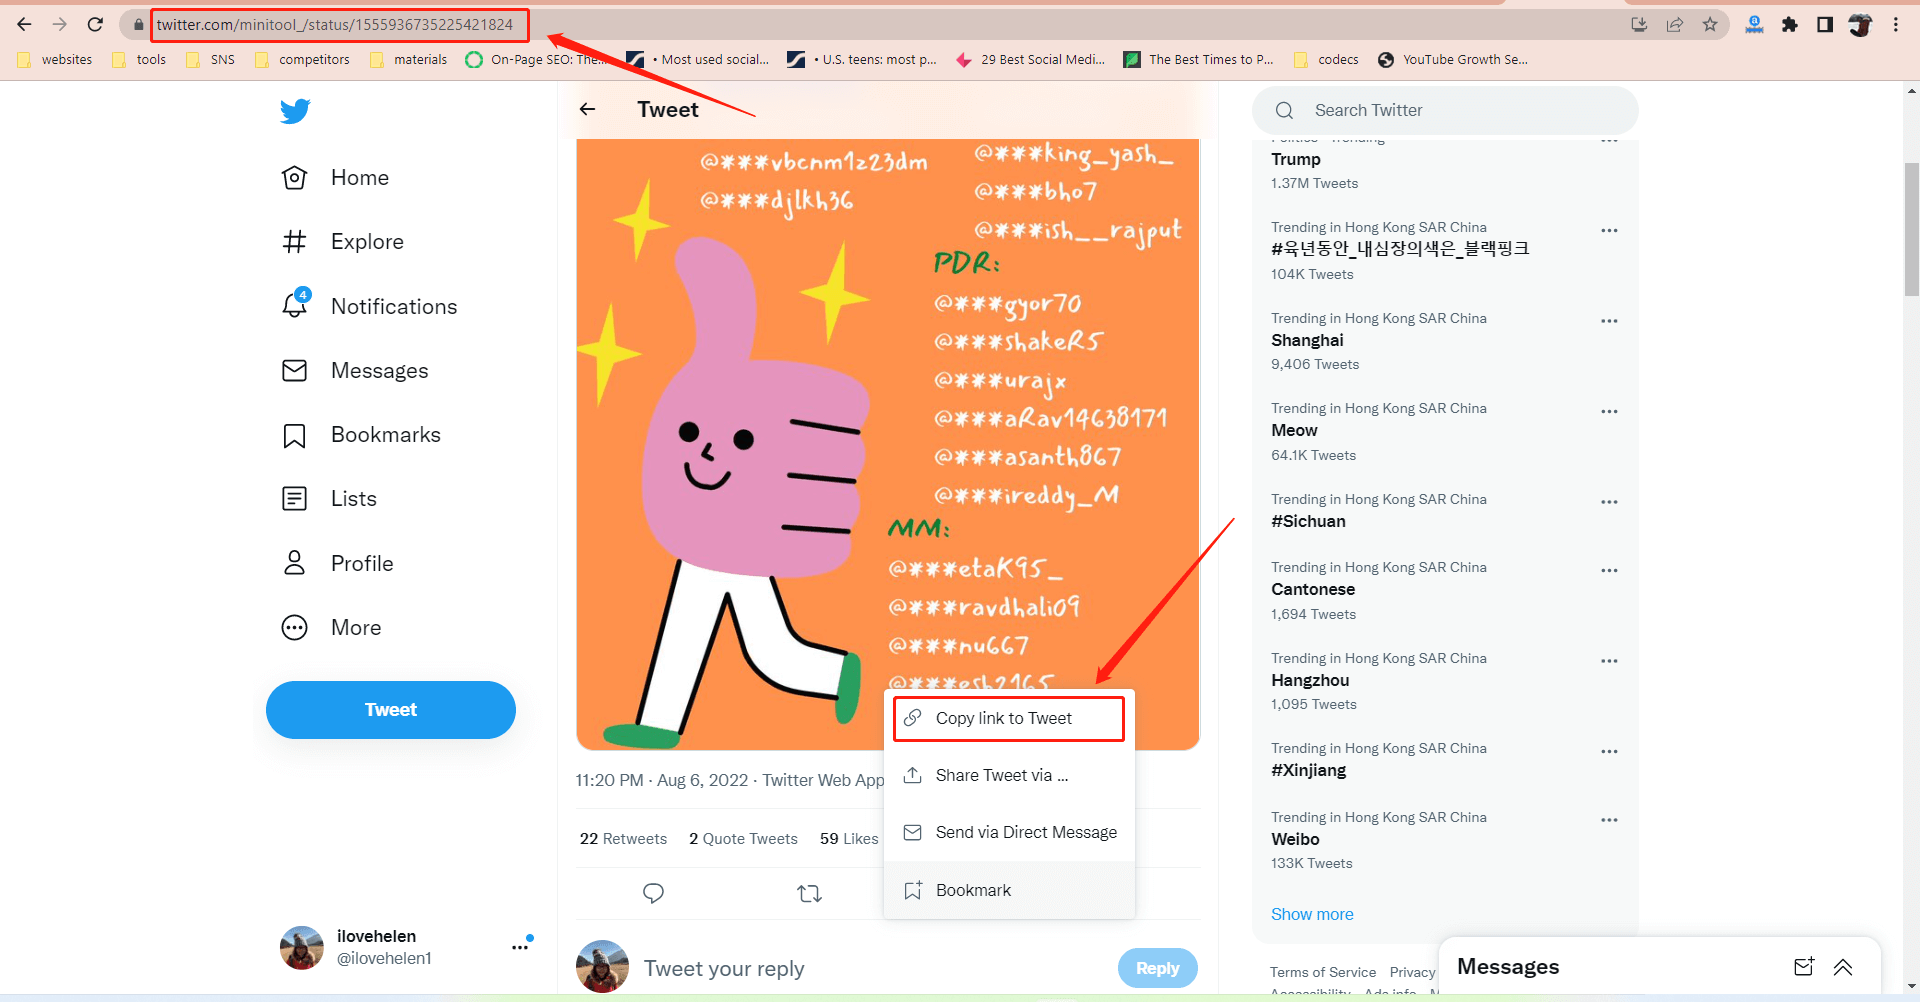Open the SNS bookmarks folder
Image resolution: width=1920 pixels, height=1002 pixels.
(211, 60)
